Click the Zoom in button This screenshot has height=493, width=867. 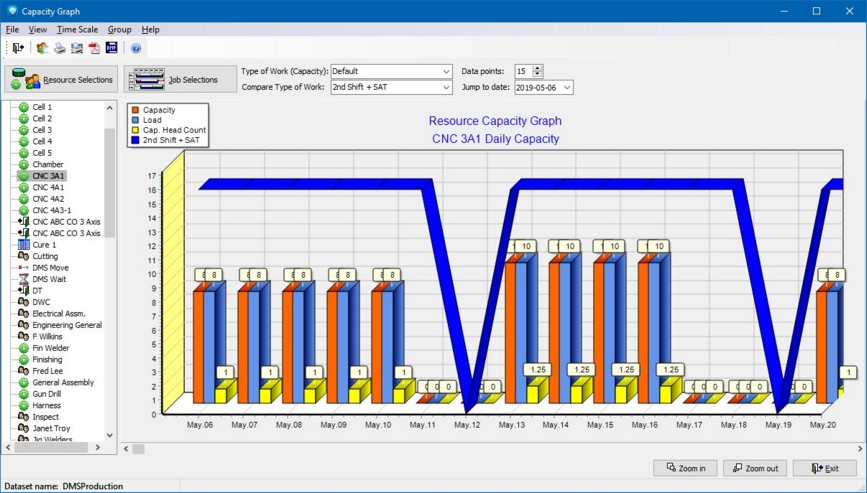point(686,468)
